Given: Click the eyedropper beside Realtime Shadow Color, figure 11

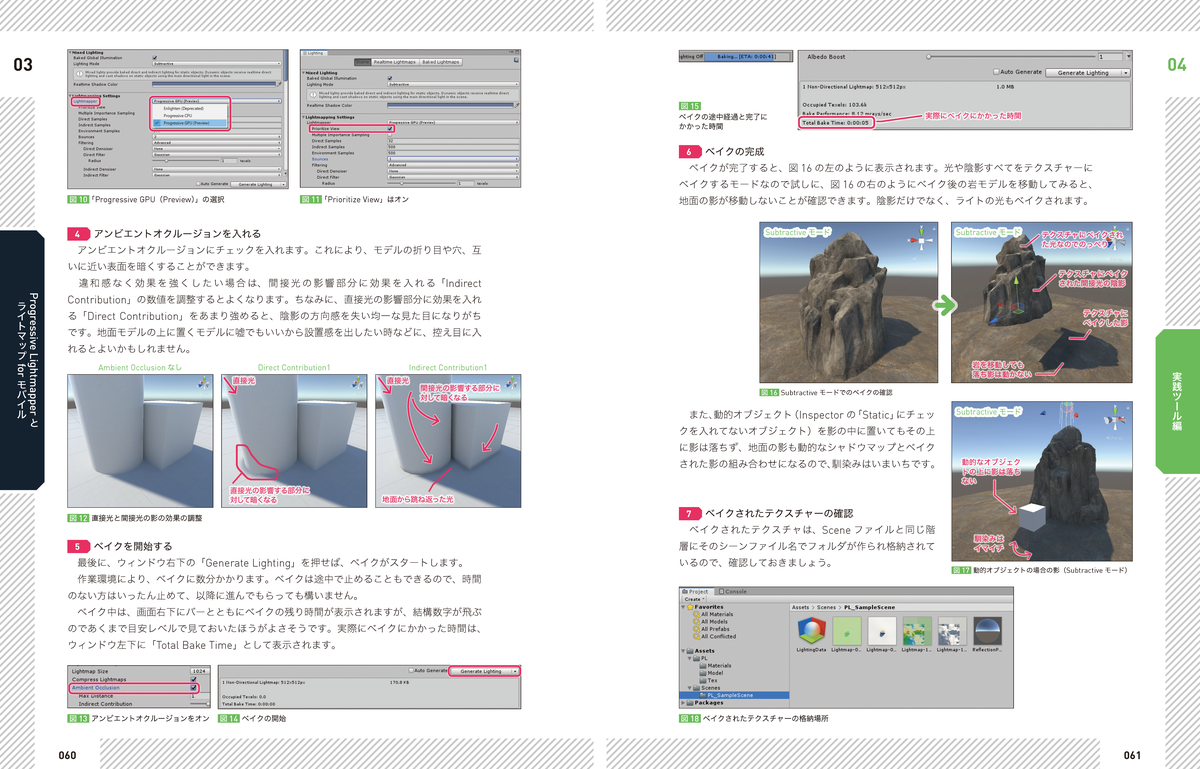Looking at the screenshot, I should [x=517, y=105].
